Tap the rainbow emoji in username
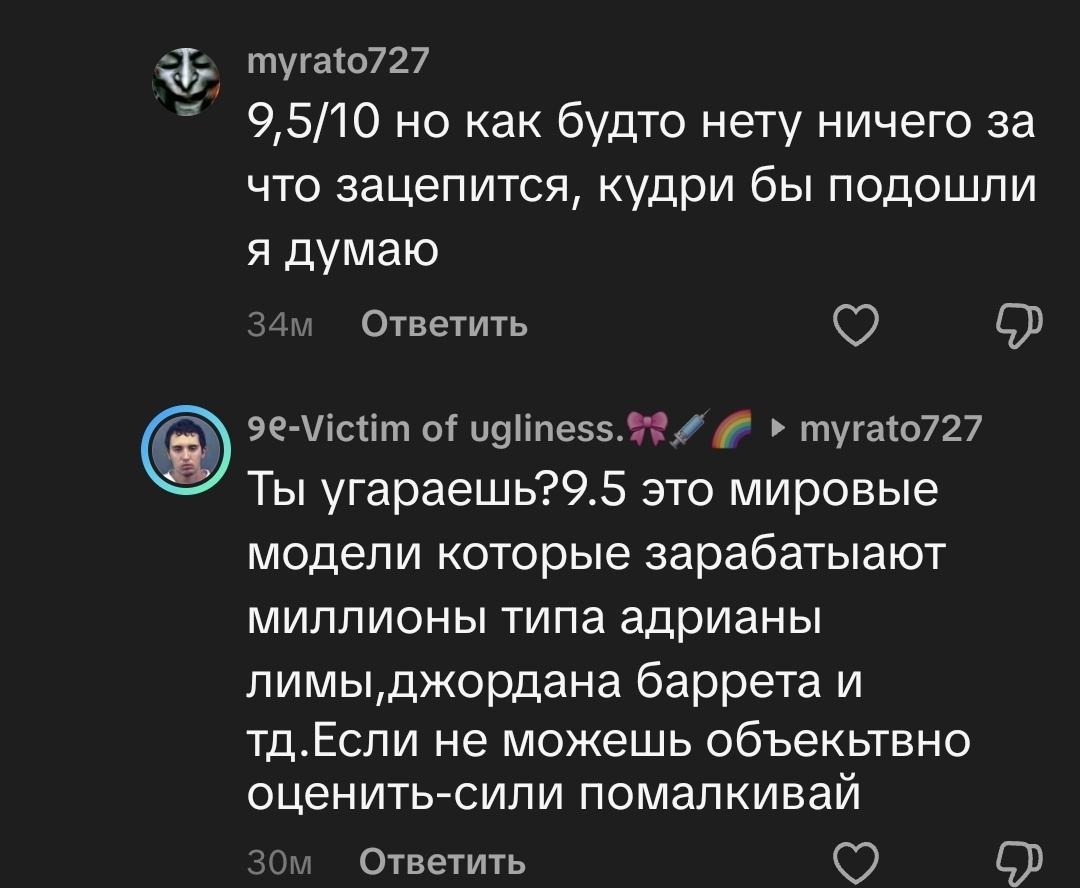The width and height of the screenshot is (1080, 888). click(x=732, y=428)
